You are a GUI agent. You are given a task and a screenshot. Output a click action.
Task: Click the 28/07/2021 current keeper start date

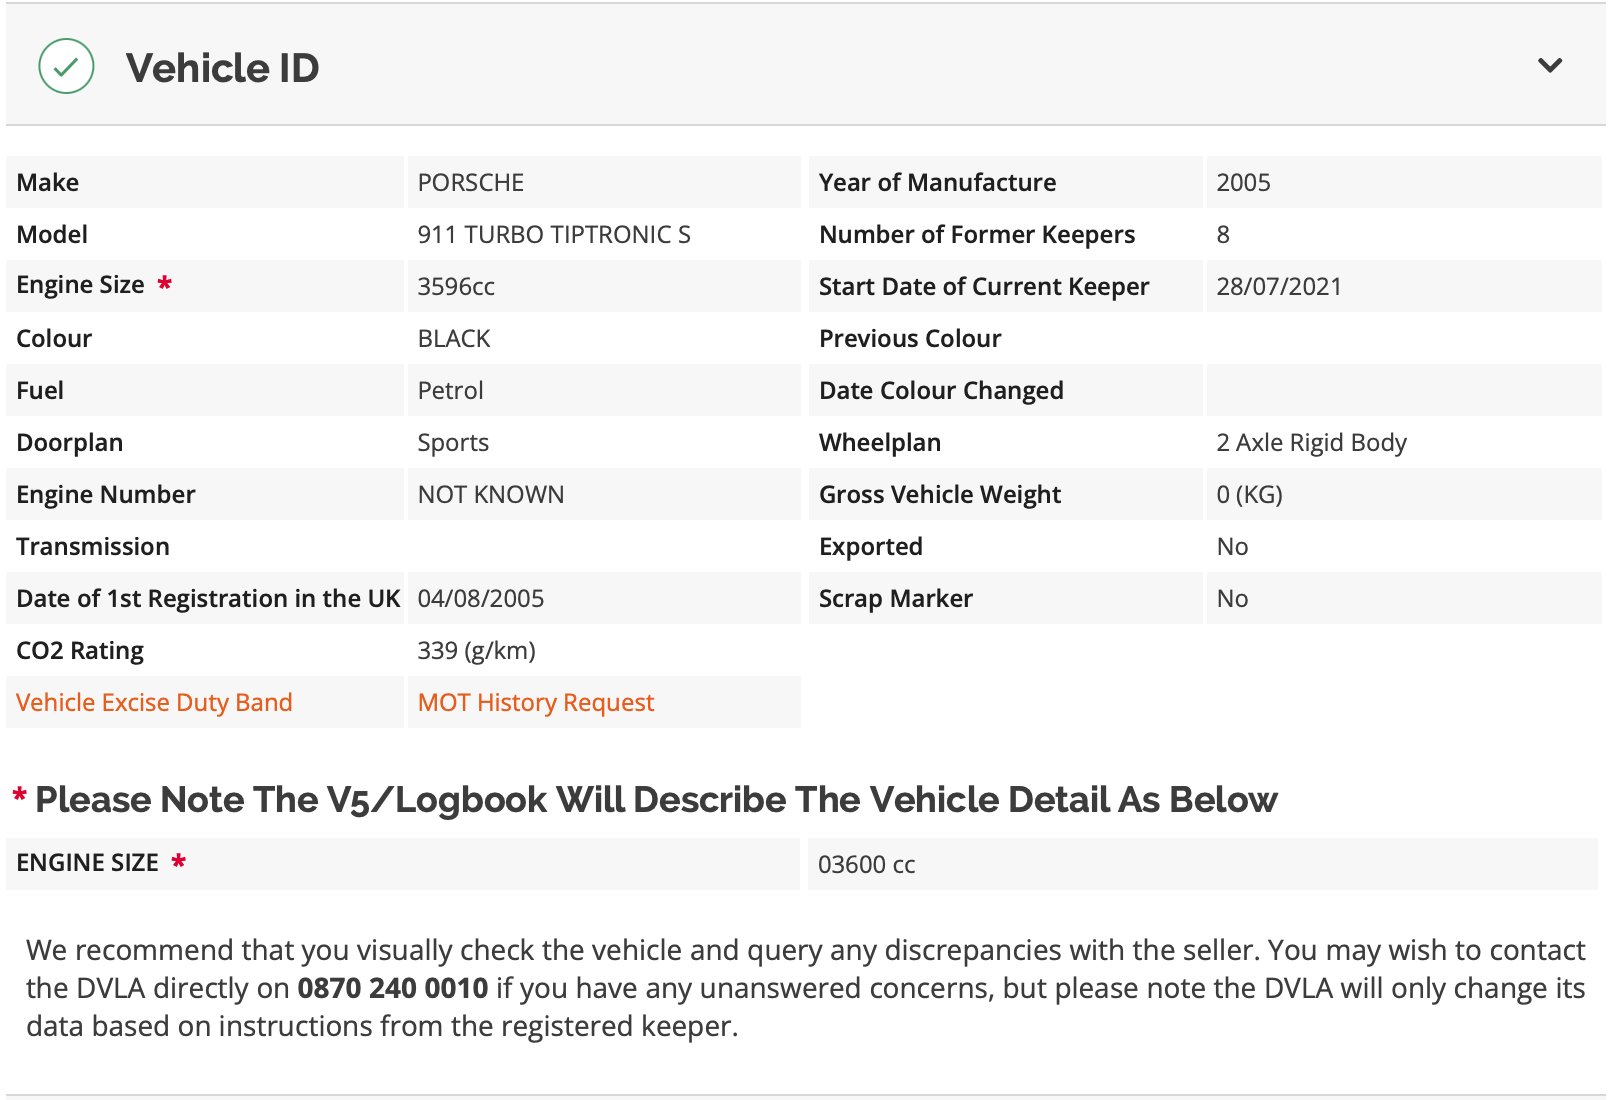point(1278,286)
